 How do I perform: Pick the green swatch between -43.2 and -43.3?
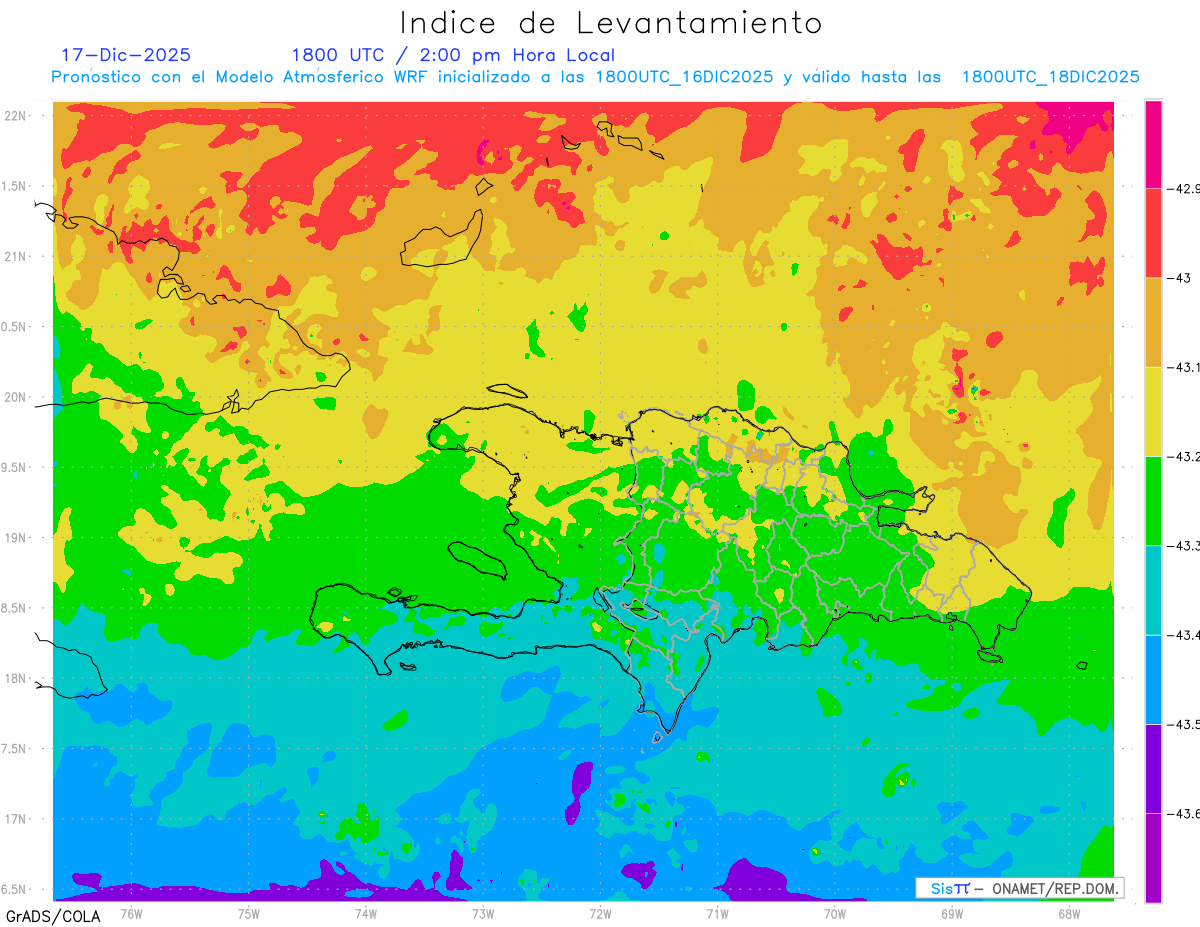1153,501
